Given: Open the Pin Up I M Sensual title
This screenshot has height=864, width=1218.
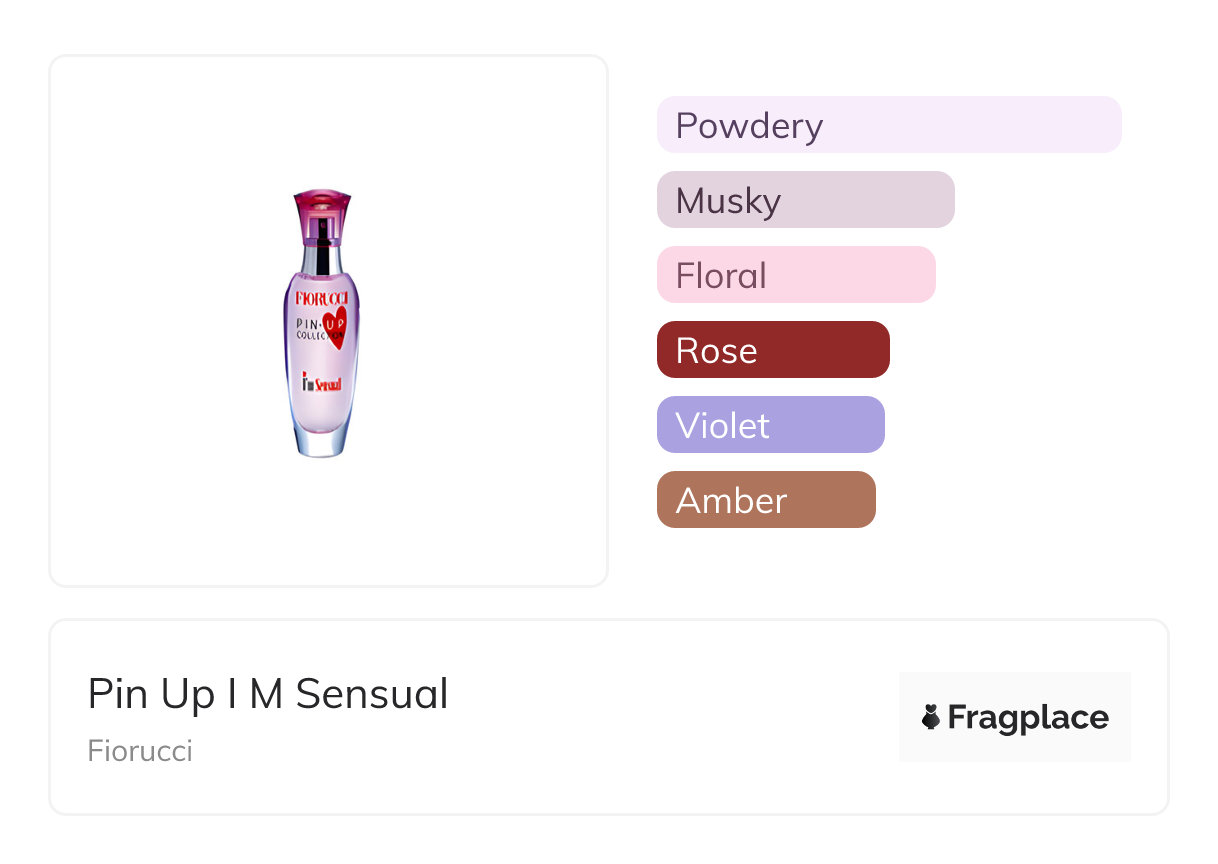Looking at the screenshot, I should (268, 694).
